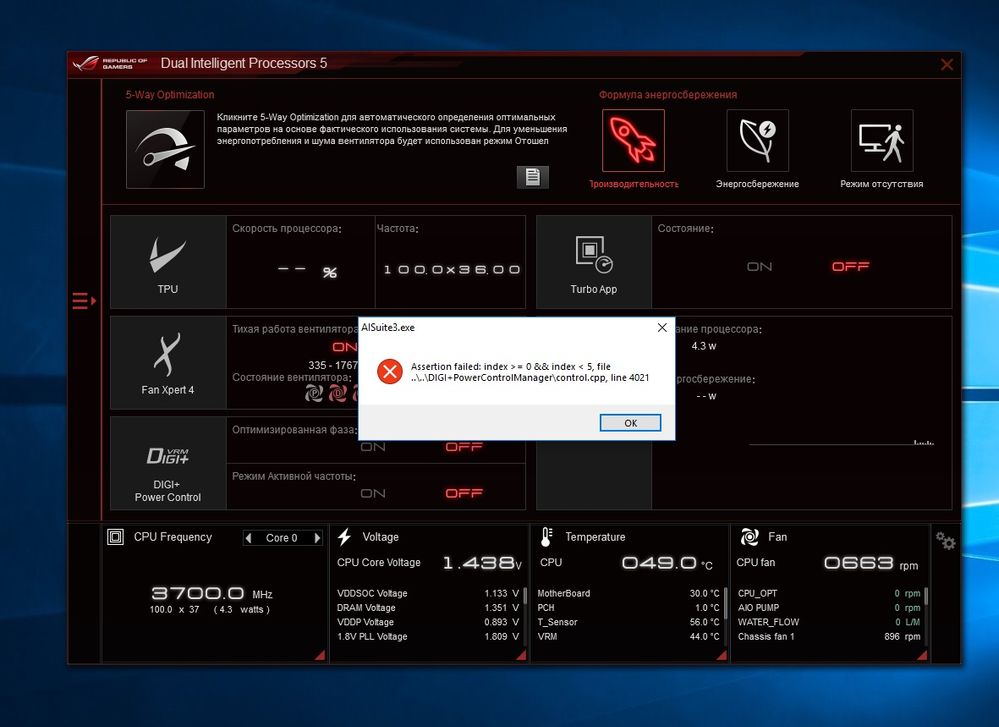The height and width of the screenshot is (727, 999).
Task: Click the Temperature thermometer icon
Action: (546, 537)
